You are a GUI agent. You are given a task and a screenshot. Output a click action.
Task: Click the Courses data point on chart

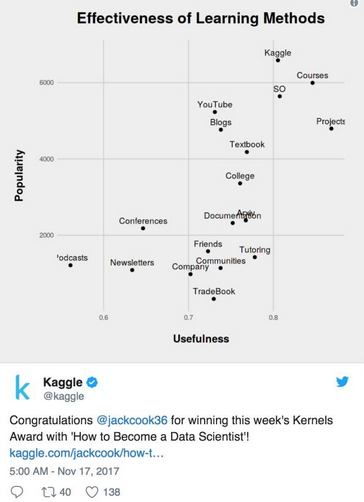click(x=312, y=83)
